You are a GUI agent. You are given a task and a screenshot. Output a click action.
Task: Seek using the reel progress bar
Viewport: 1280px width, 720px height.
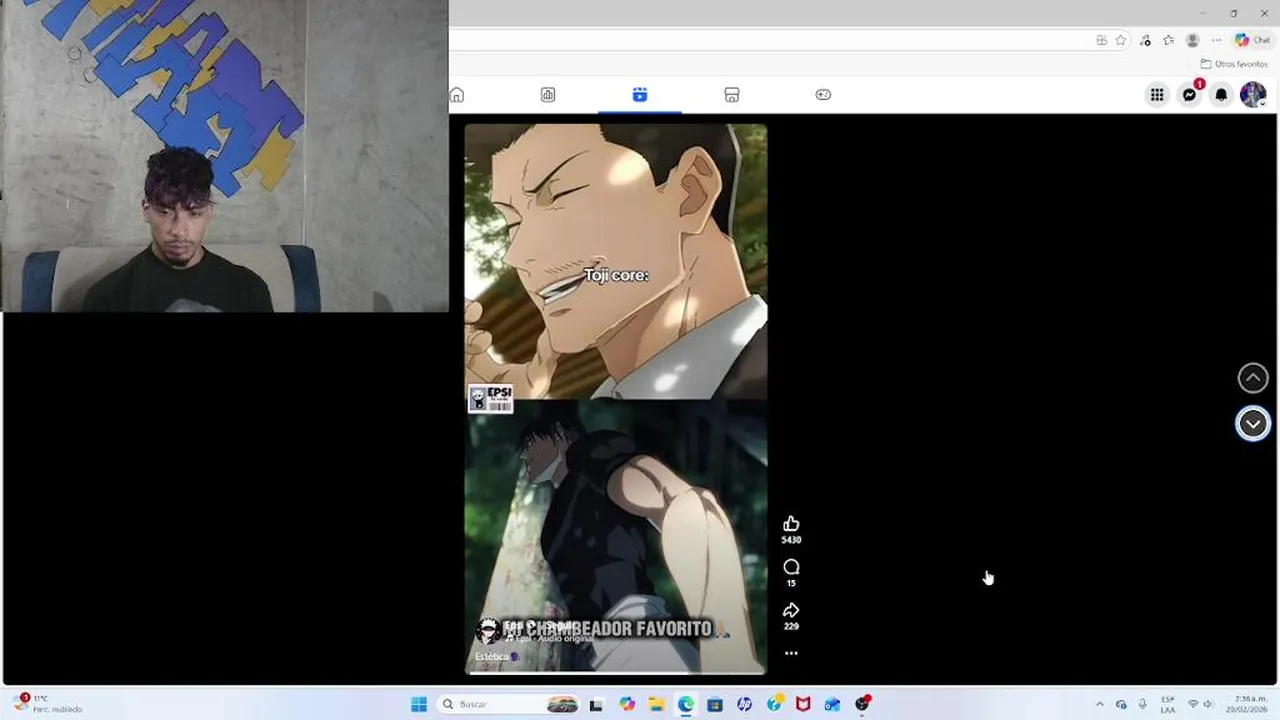click(616, 673)
